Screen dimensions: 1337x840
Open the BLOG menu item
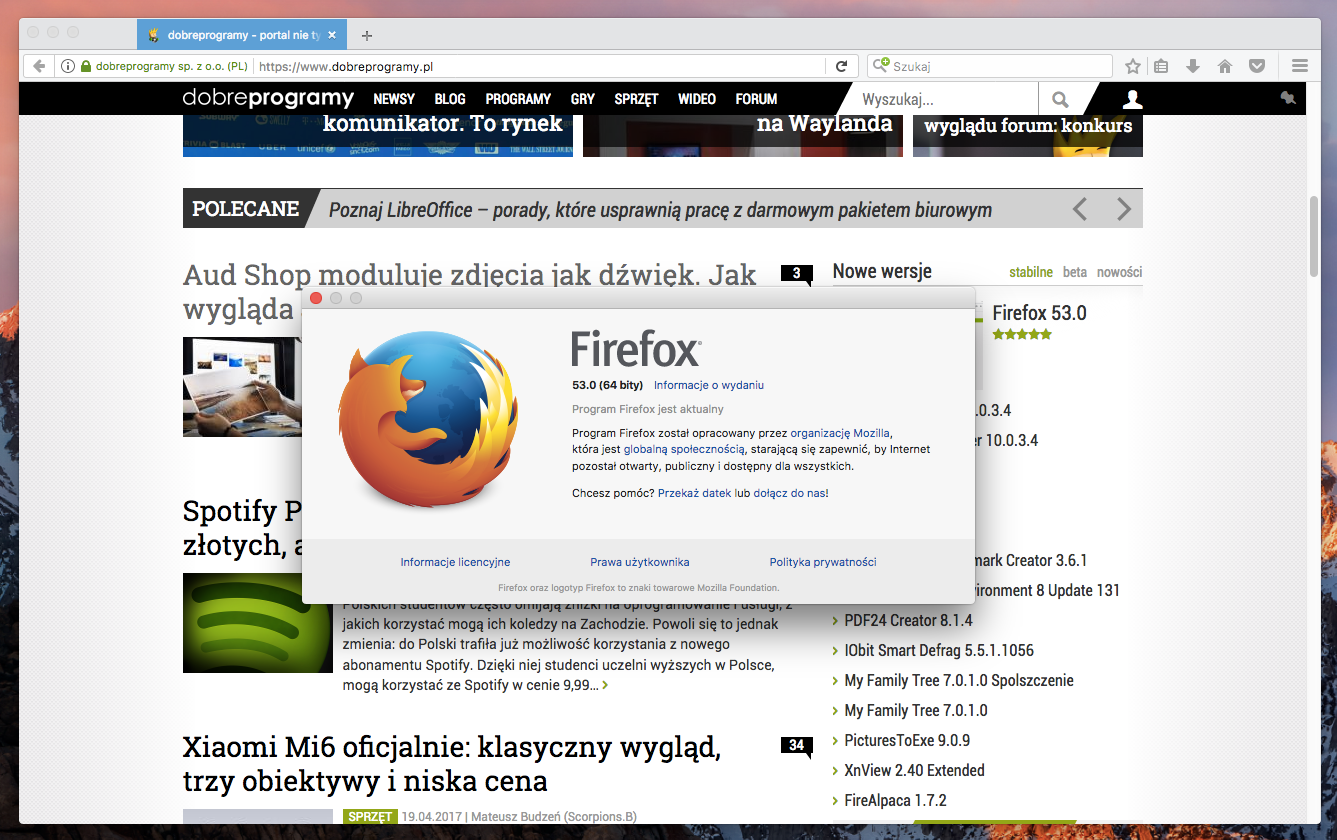click(x=450, y=99)
